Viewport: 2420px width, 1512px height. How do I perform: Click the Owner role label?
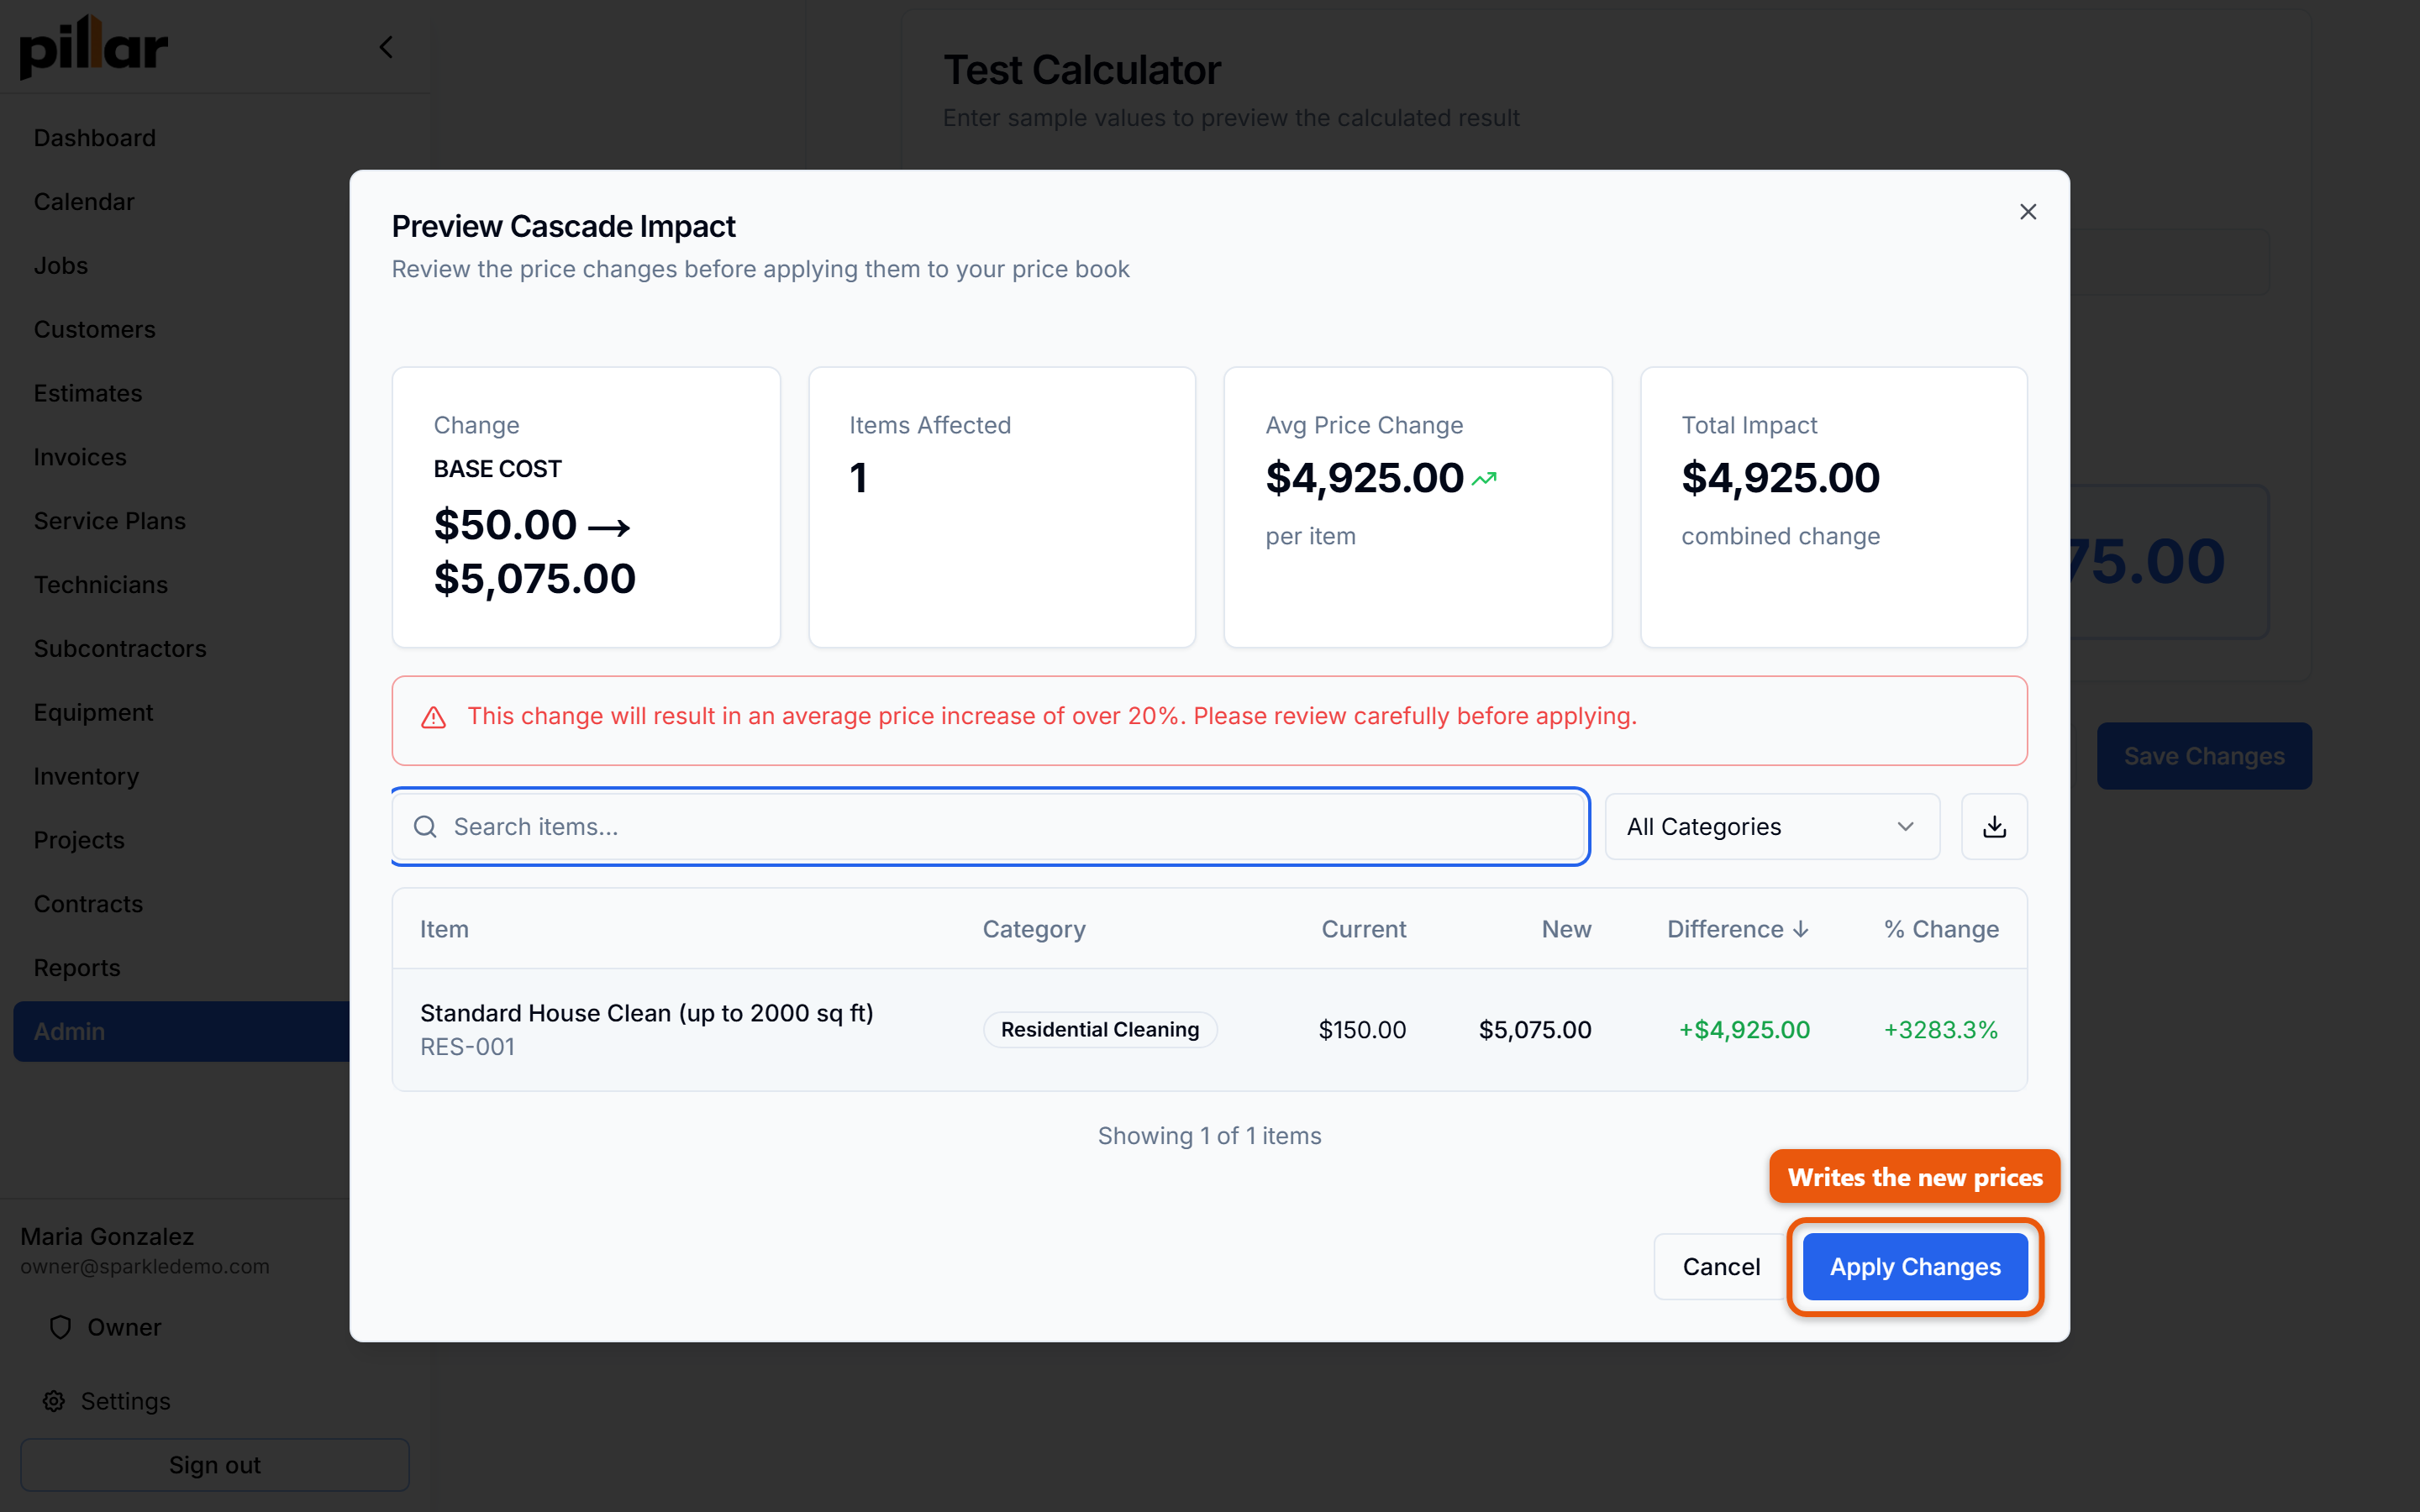(x=124, y=1327)
